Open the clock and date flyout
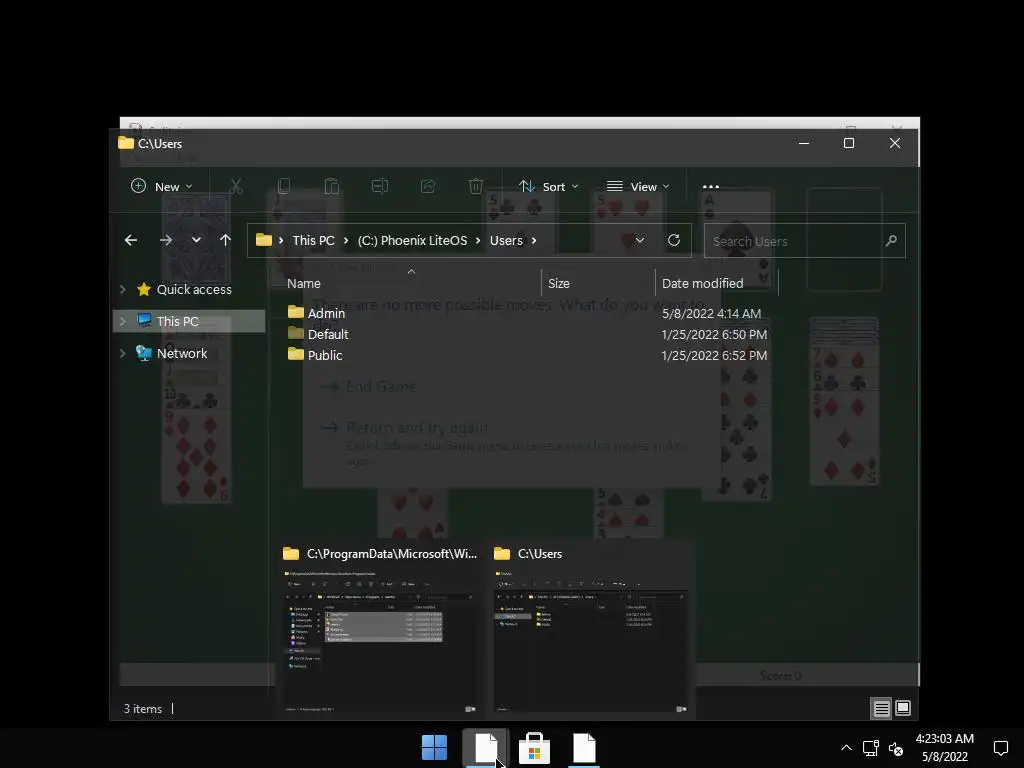Screen dimensions: 1024x768 (944, 748)
